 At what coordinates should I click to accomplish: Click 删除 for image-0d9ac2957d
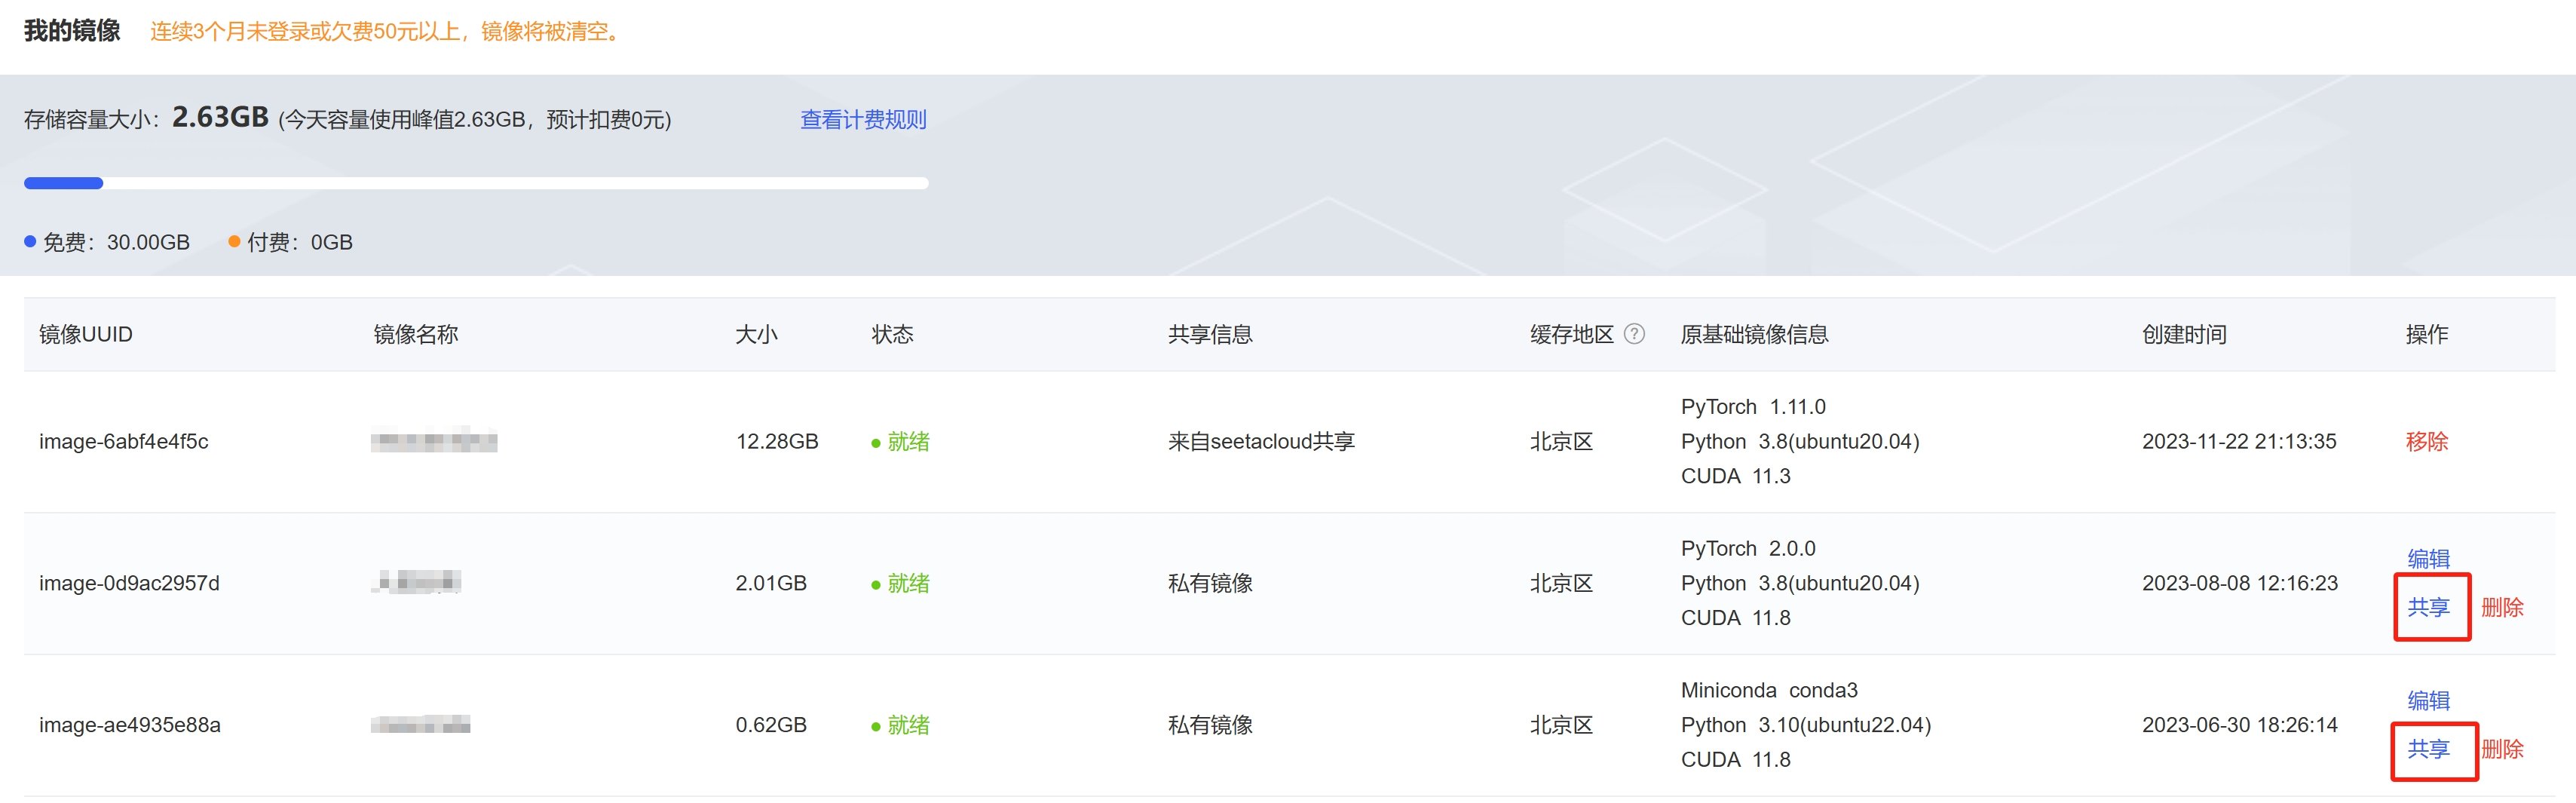point(2502,607)
